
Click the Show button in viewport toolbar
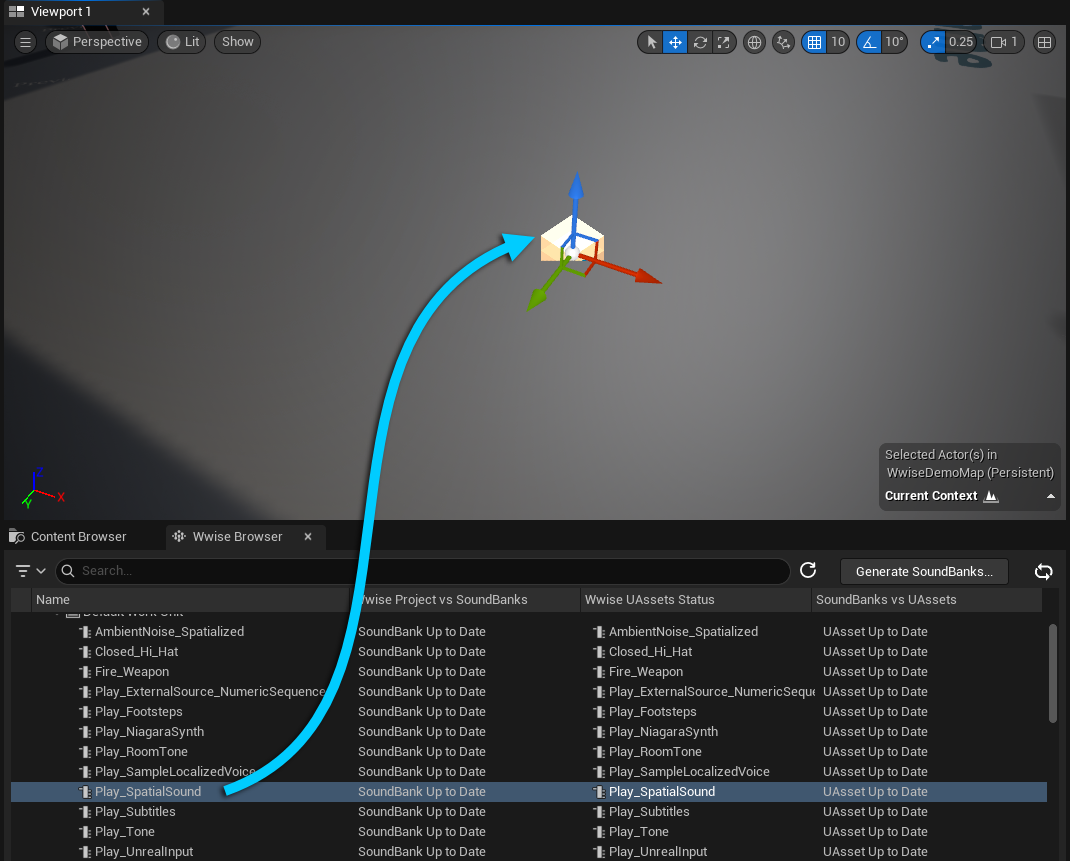click(237, 42)
